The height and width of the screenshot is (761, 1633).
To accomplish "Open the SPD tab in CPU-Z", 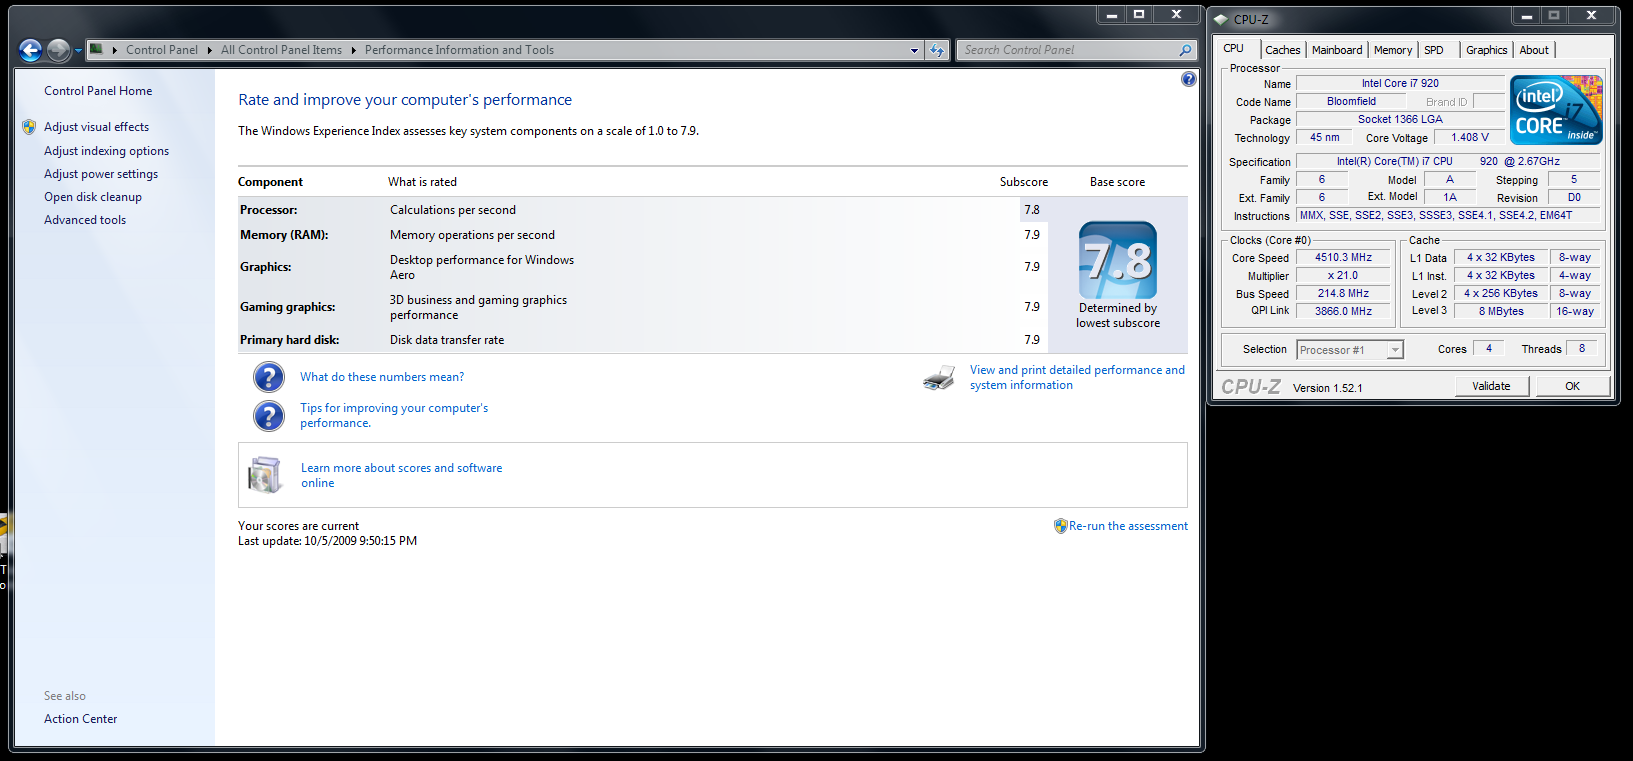I will tap(1433, 50).
